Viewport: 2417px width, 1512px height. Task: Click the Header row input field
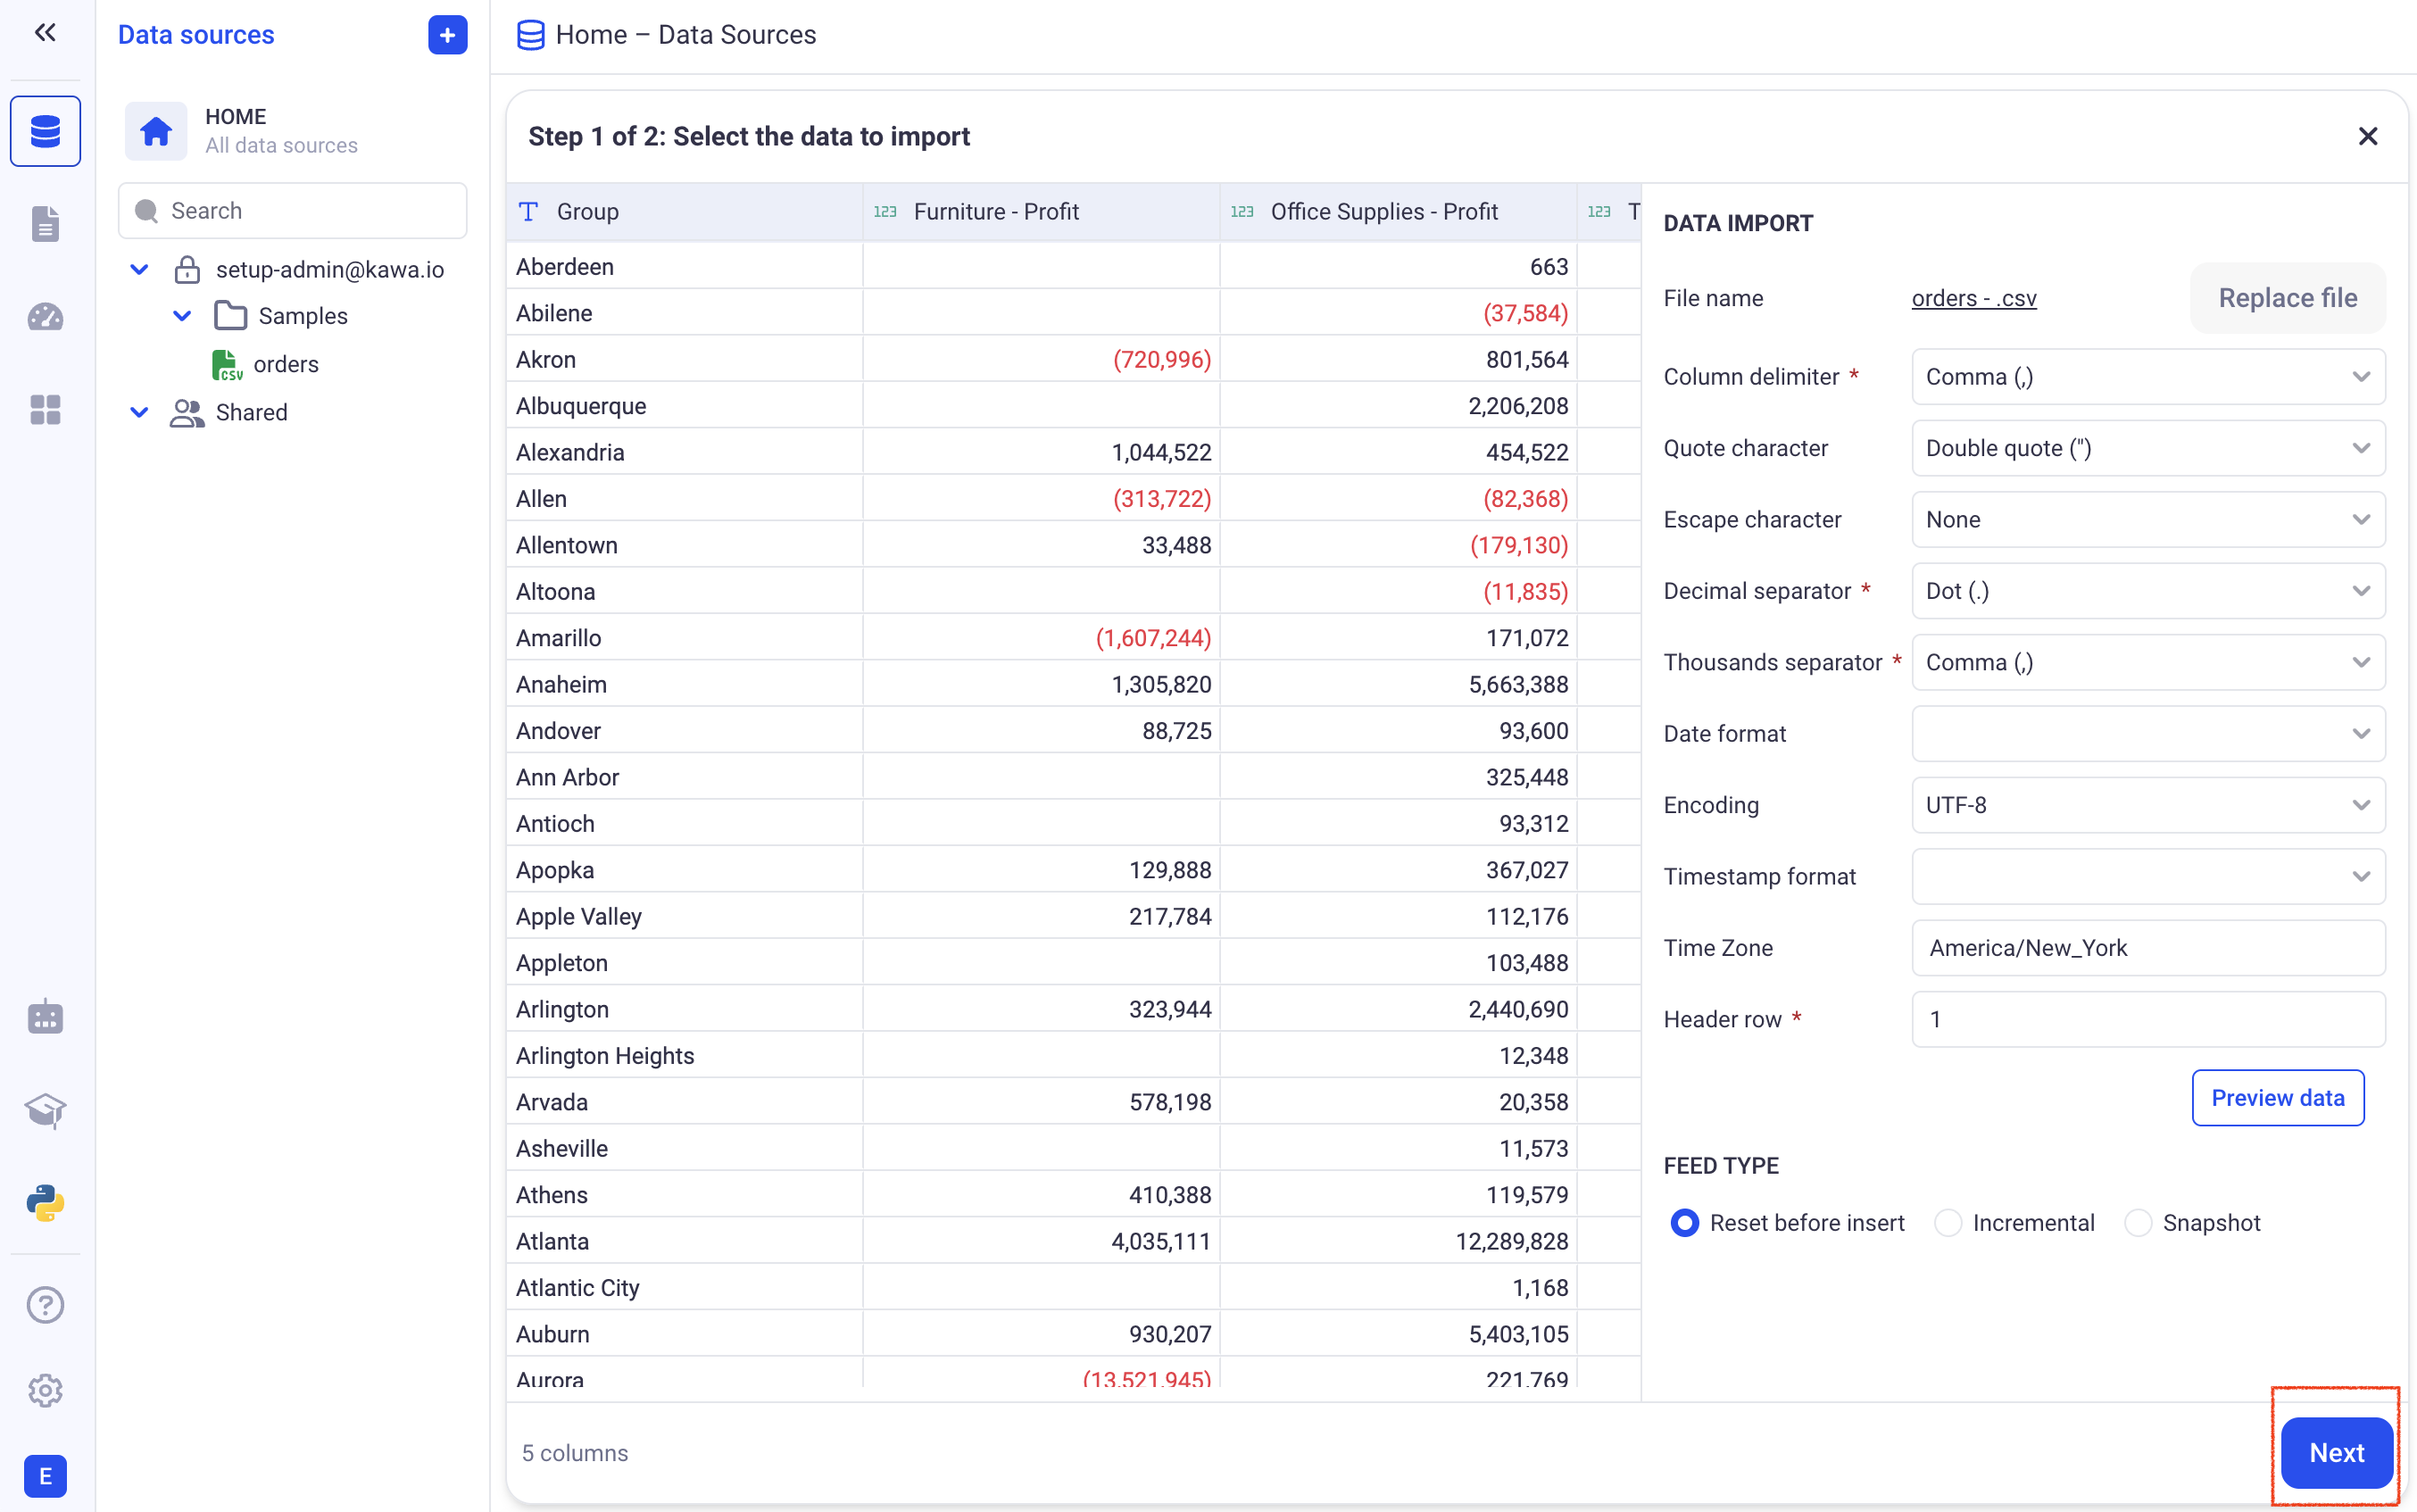click(x=2147, y=1019)
